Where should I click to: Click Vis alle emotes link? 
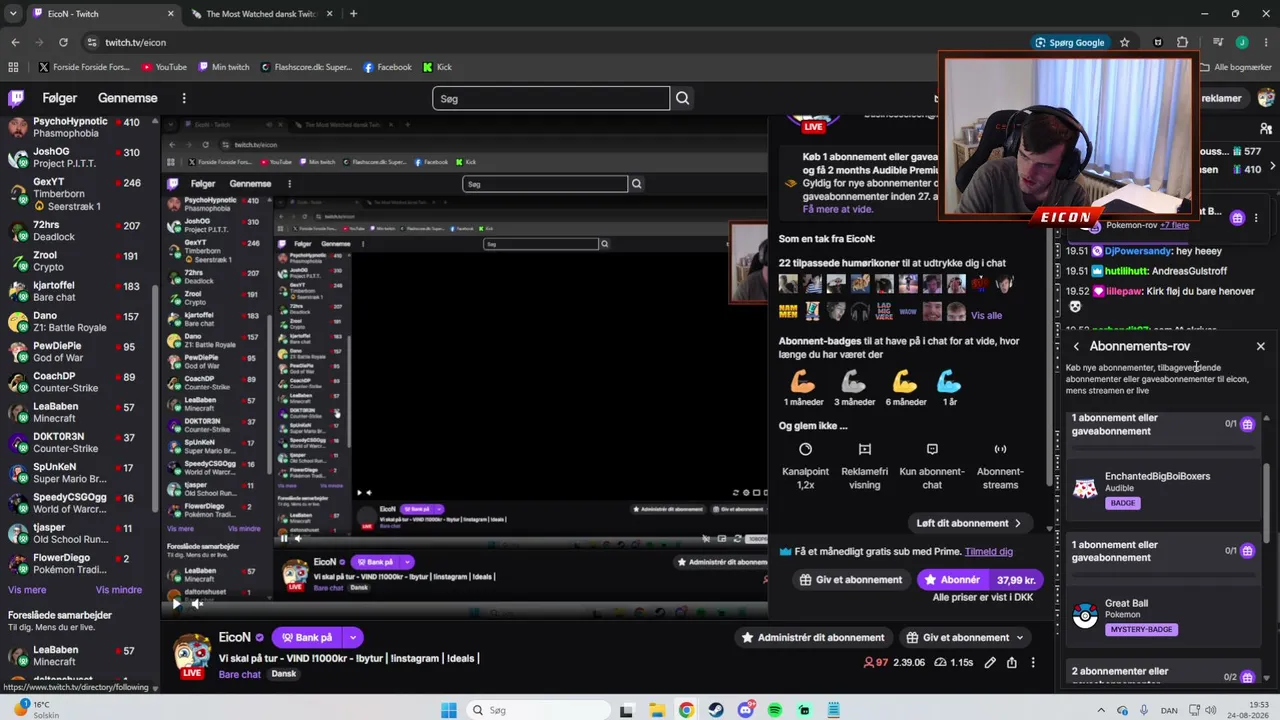coord(986,315)
